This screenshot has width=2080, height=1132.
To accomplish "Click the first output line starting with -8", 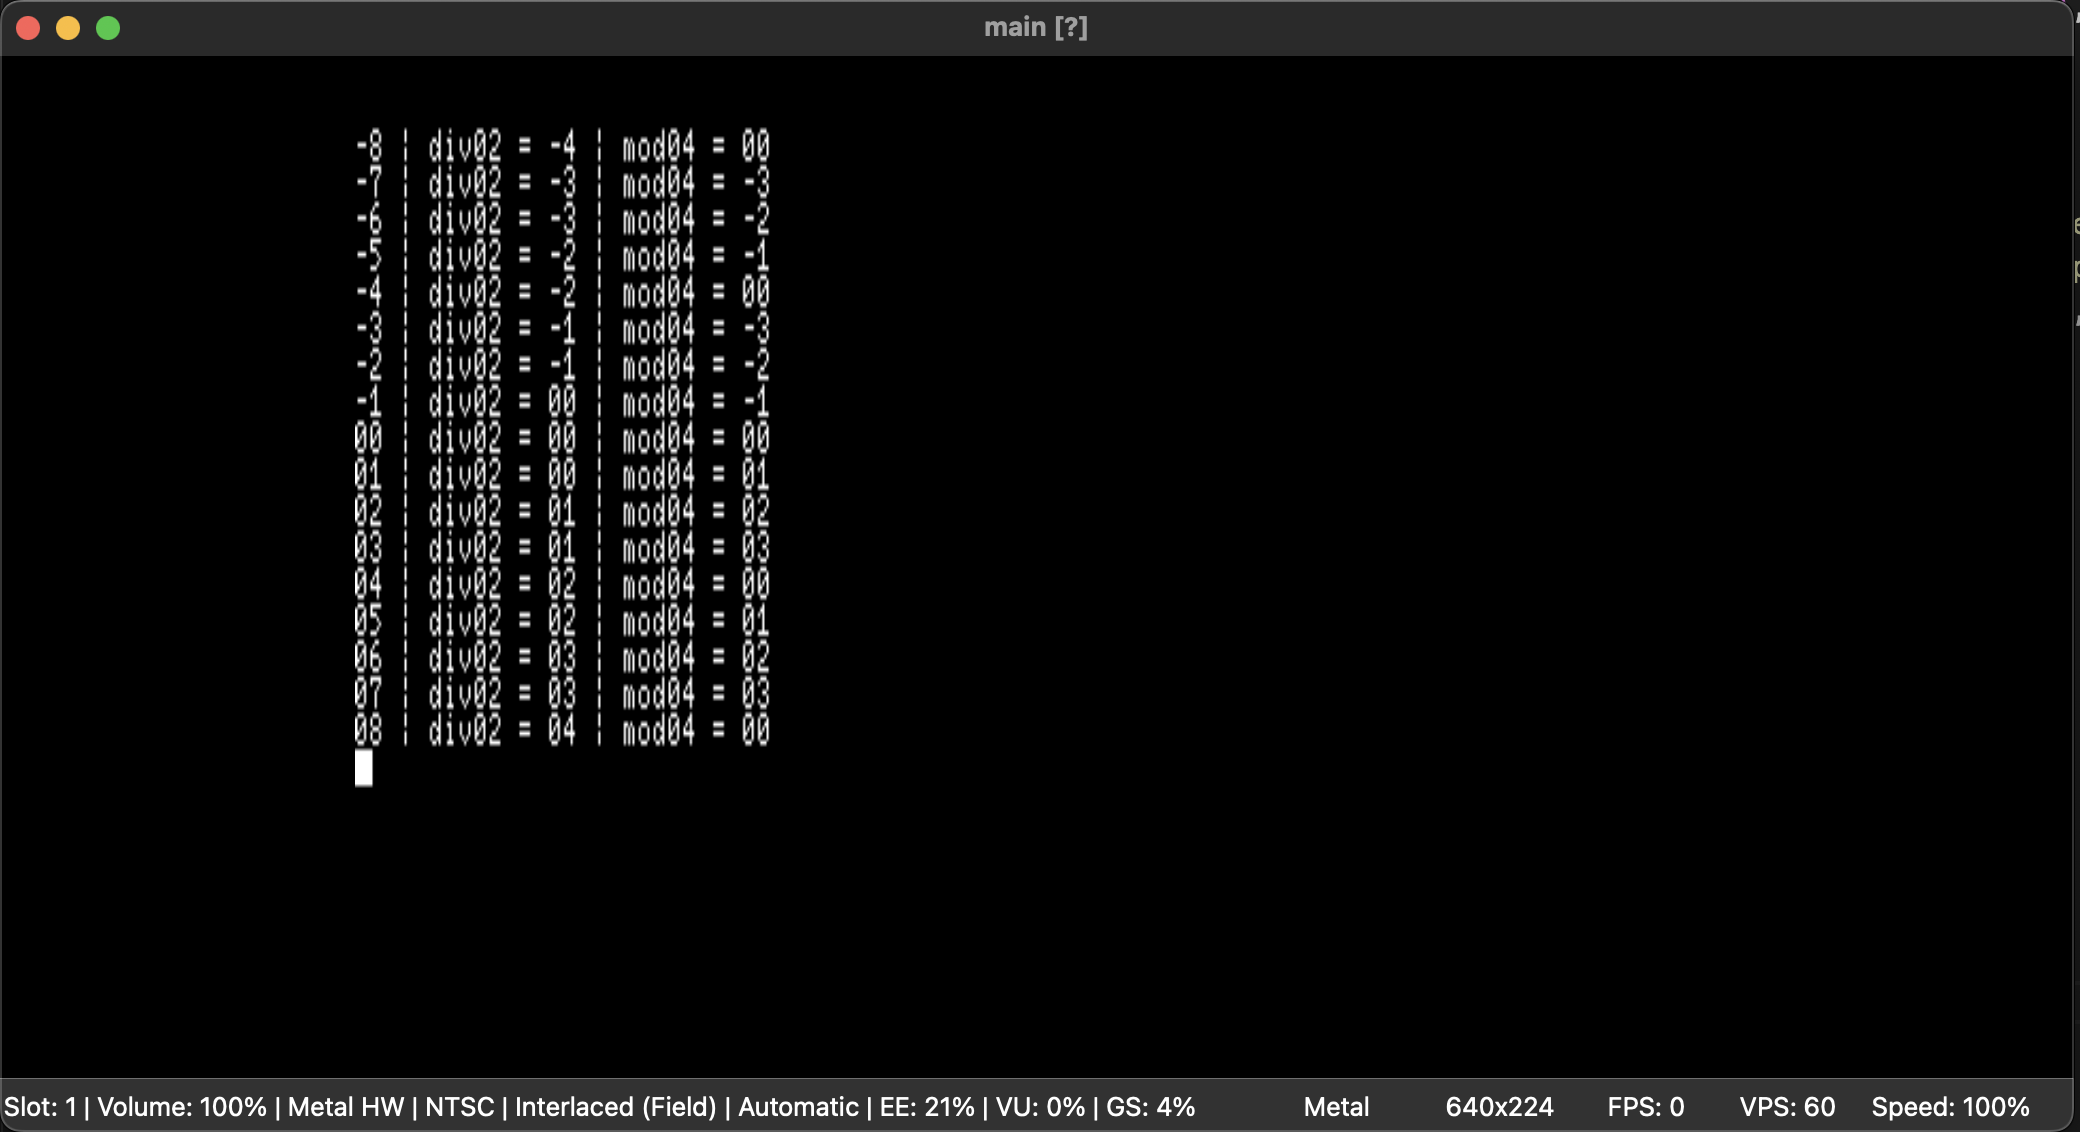I will 562,146.
